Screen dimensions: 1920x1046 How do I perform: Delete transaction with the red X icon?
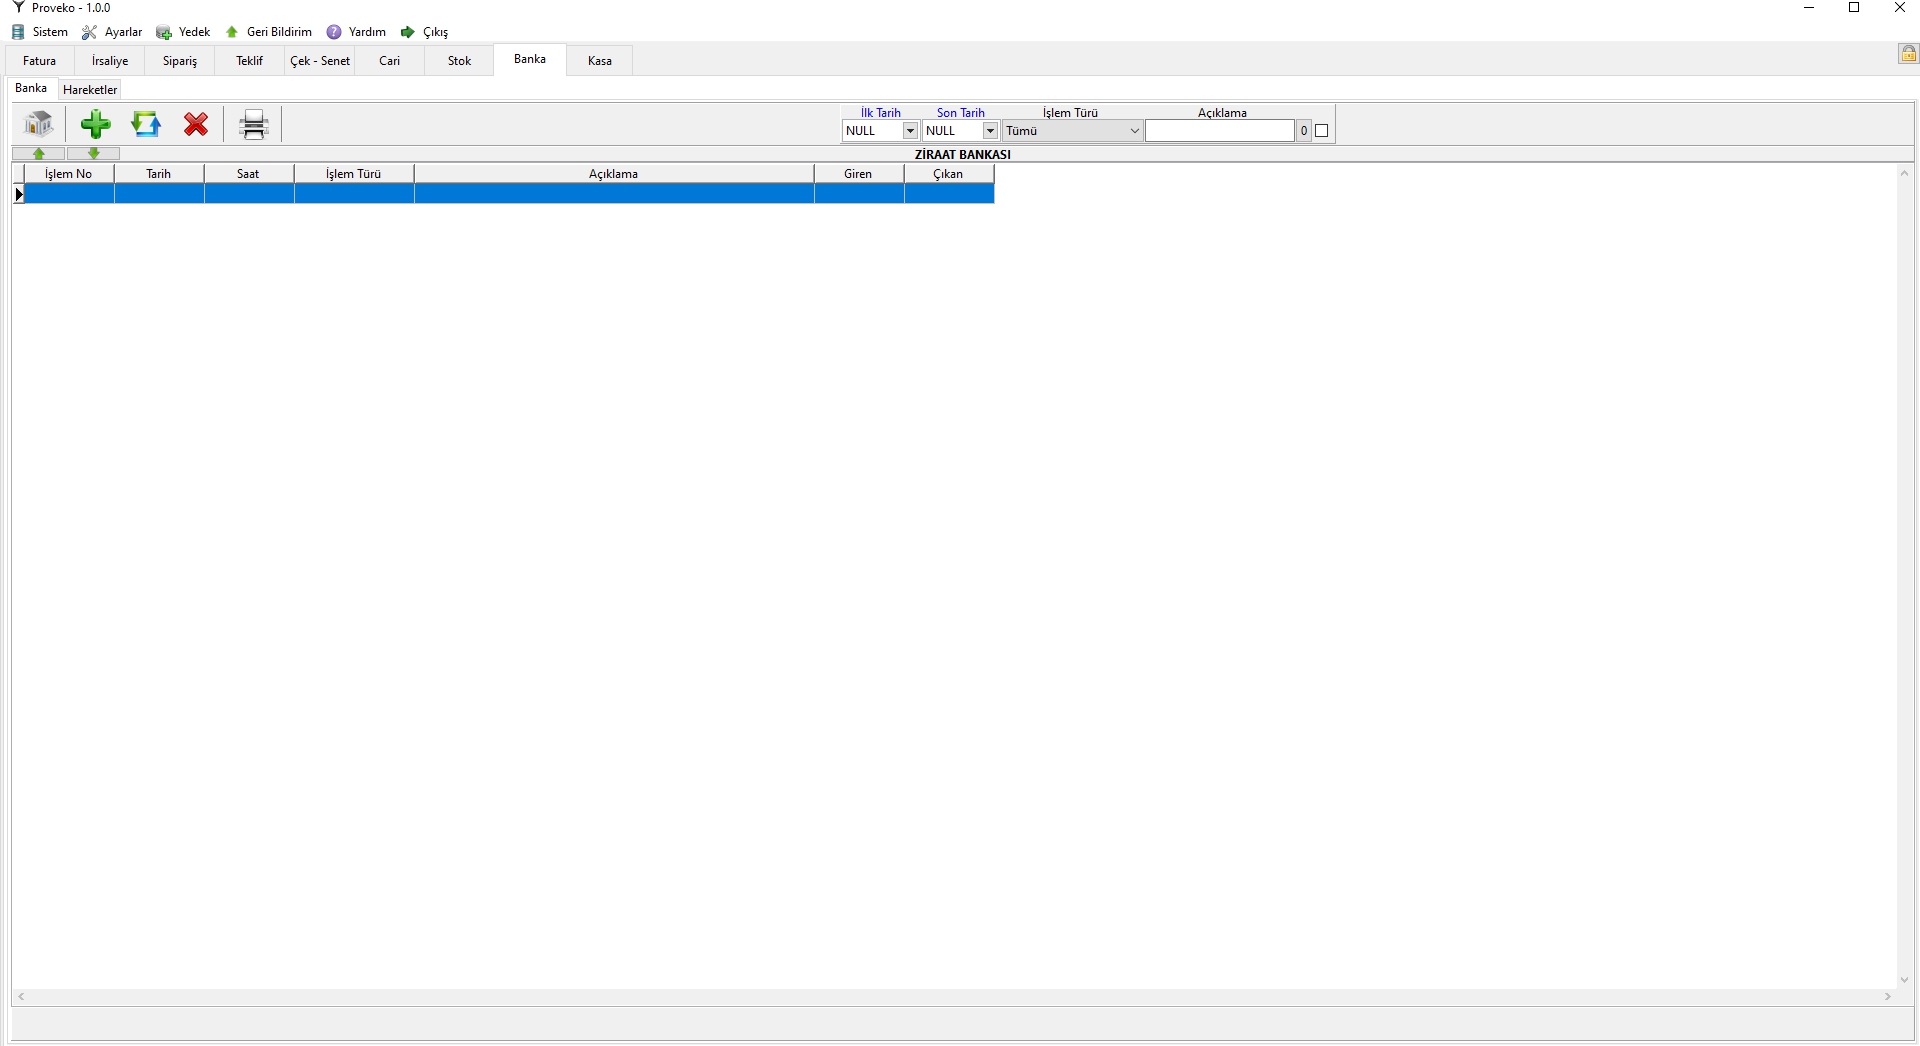196,124
